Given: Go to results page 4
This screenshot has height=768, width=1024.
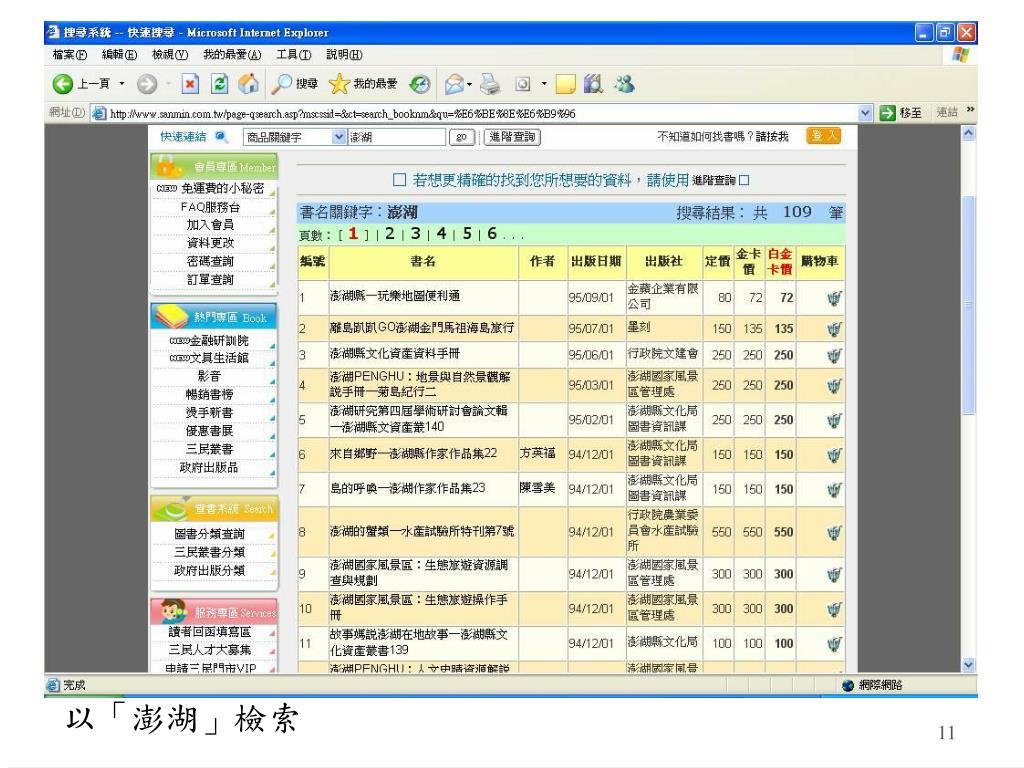Looking at the screenshot, I should tap(441, 234).
